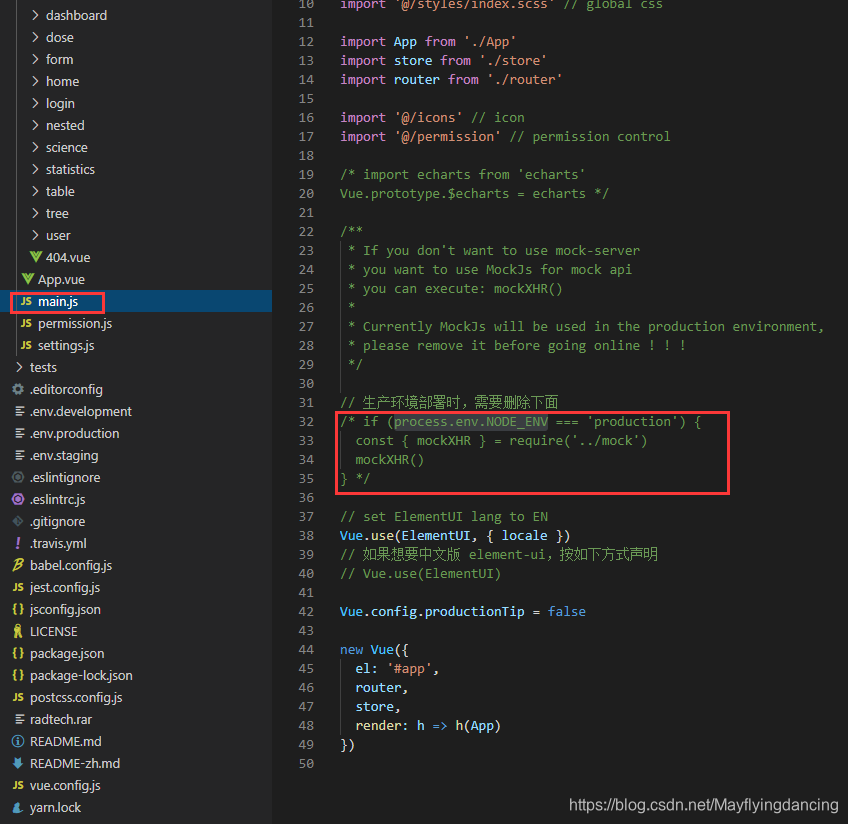Image resolution: width=848 pixels, height=824 pixels.
Task: Expand the statistics folder chevron
Action: click(x=35, y=169)
